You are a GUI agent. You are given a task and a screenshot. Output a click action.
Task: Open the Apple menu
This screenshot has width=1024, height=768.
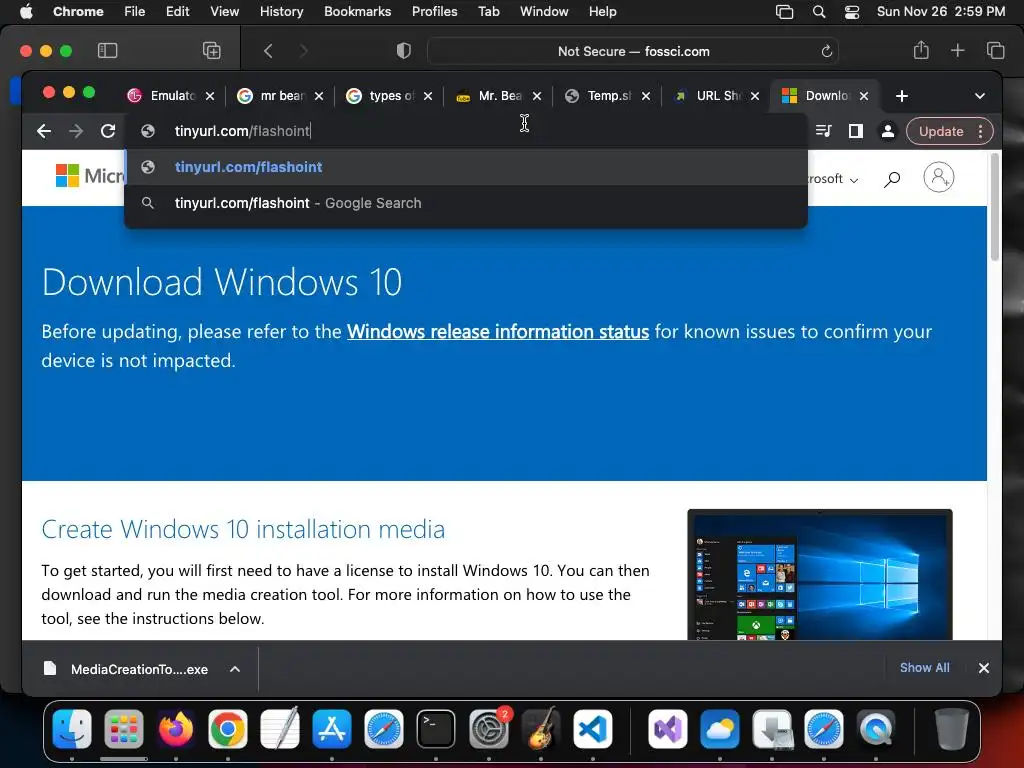pos(26,11)
